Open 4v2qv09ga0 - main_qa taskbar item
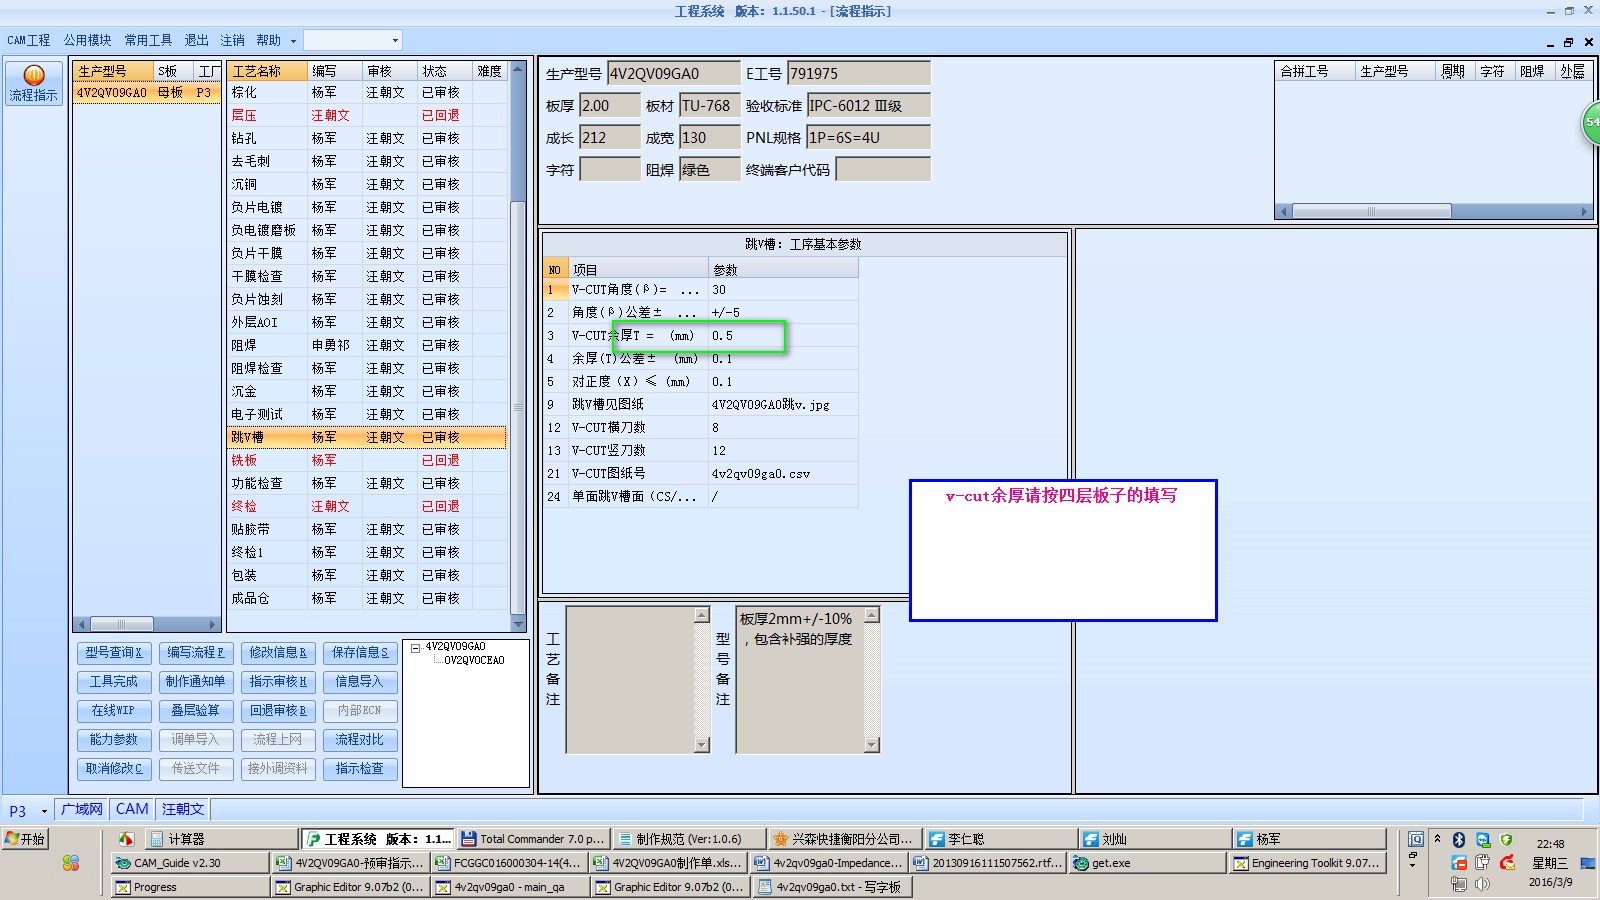The image size is (1600, 900). 509,887
